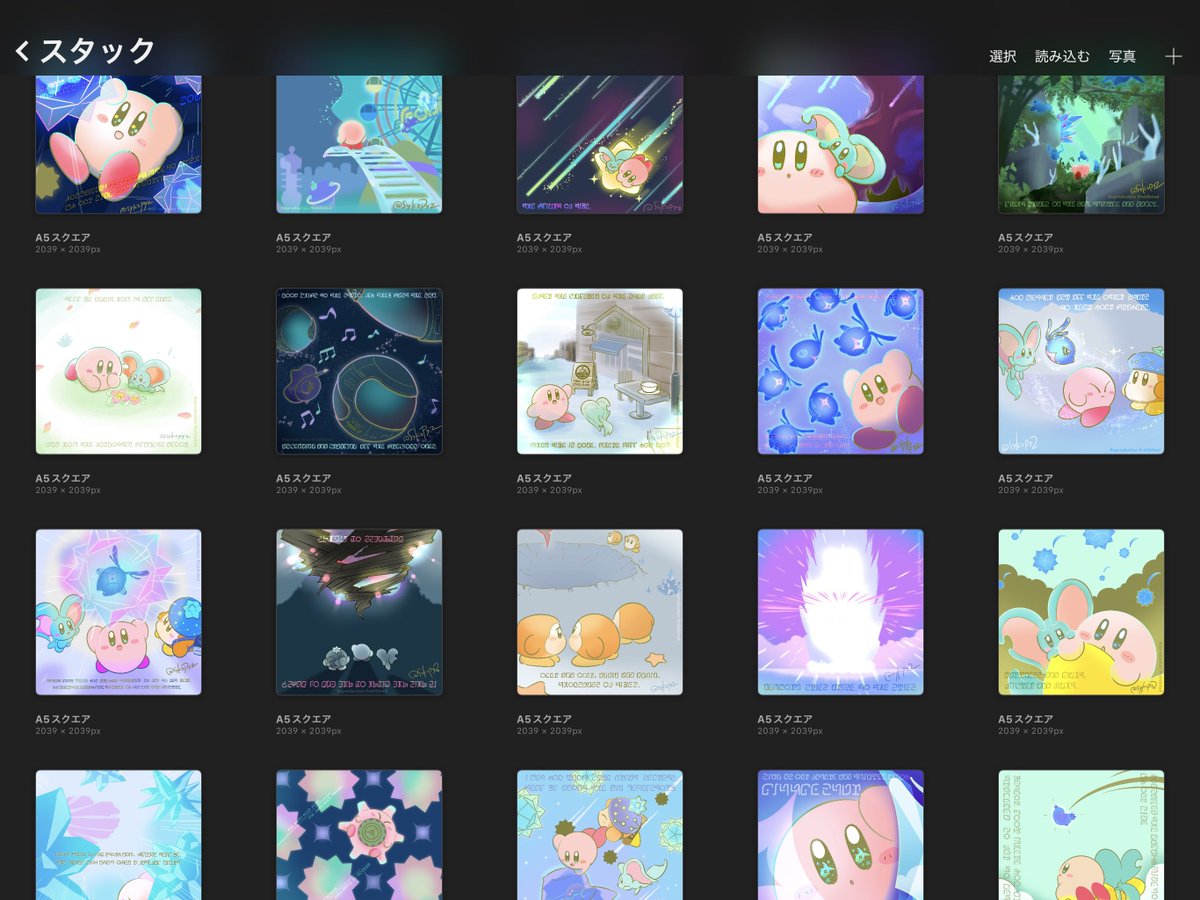Open artwork of two Waddle Dees by a crater

tap(600, 612)
